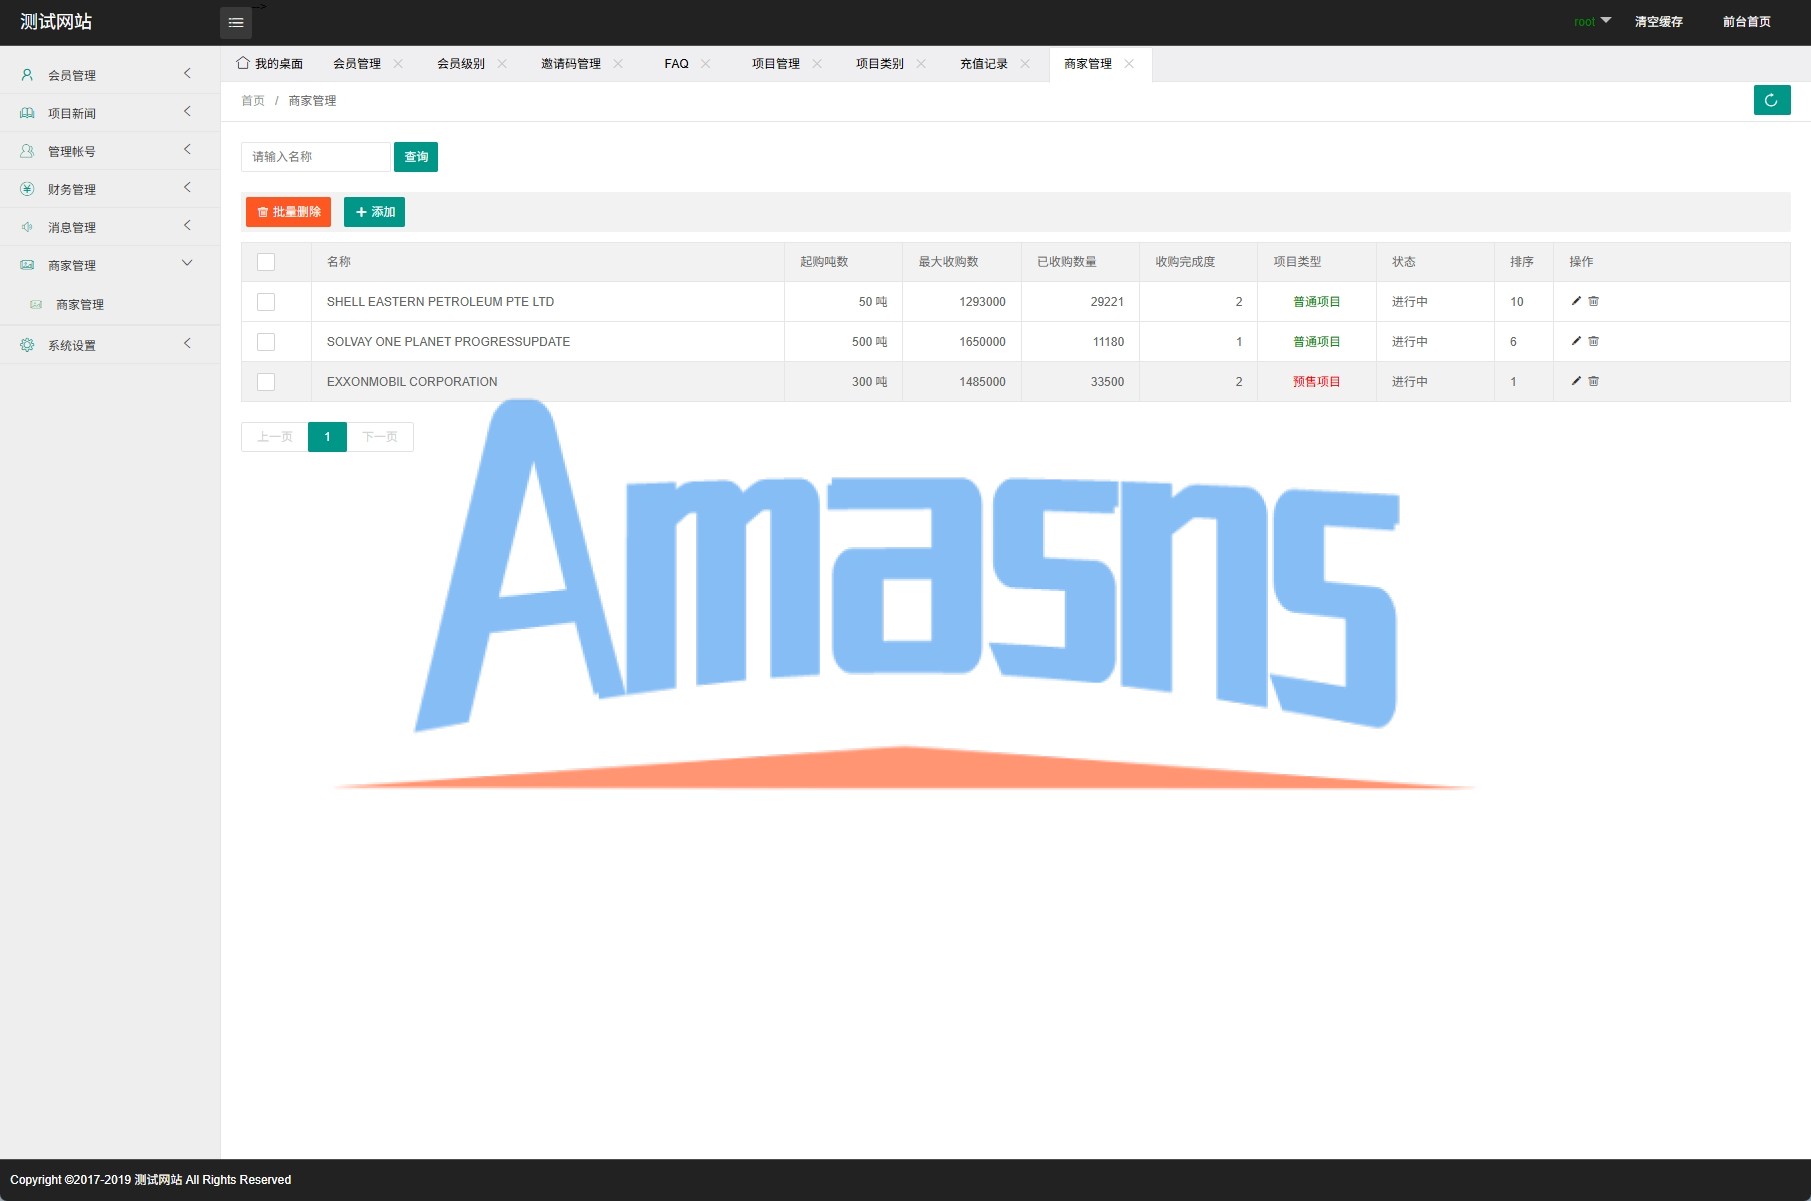Delete SOLVAY ONE PLANET row trash icon

tap(1594, 341)
